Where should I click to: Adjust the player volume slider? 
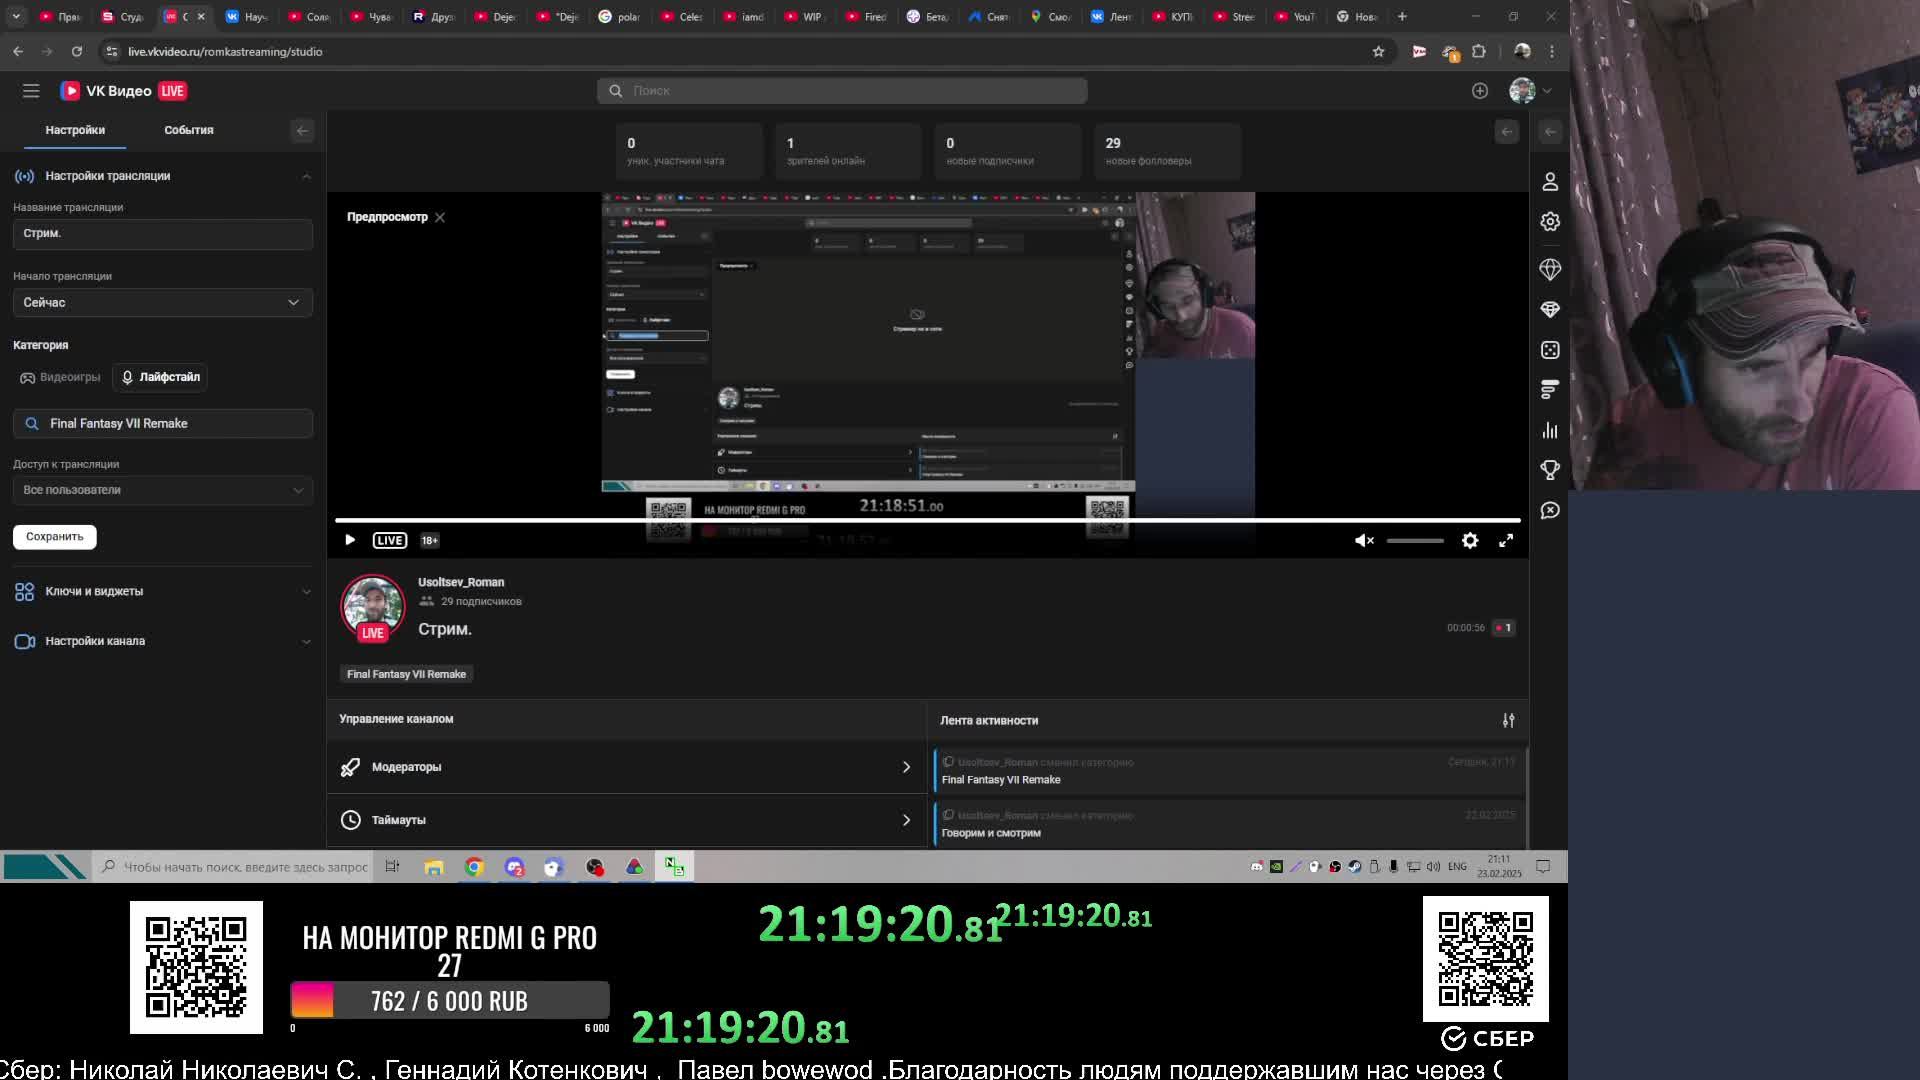pyautogui.click(x=1414, y=540)
